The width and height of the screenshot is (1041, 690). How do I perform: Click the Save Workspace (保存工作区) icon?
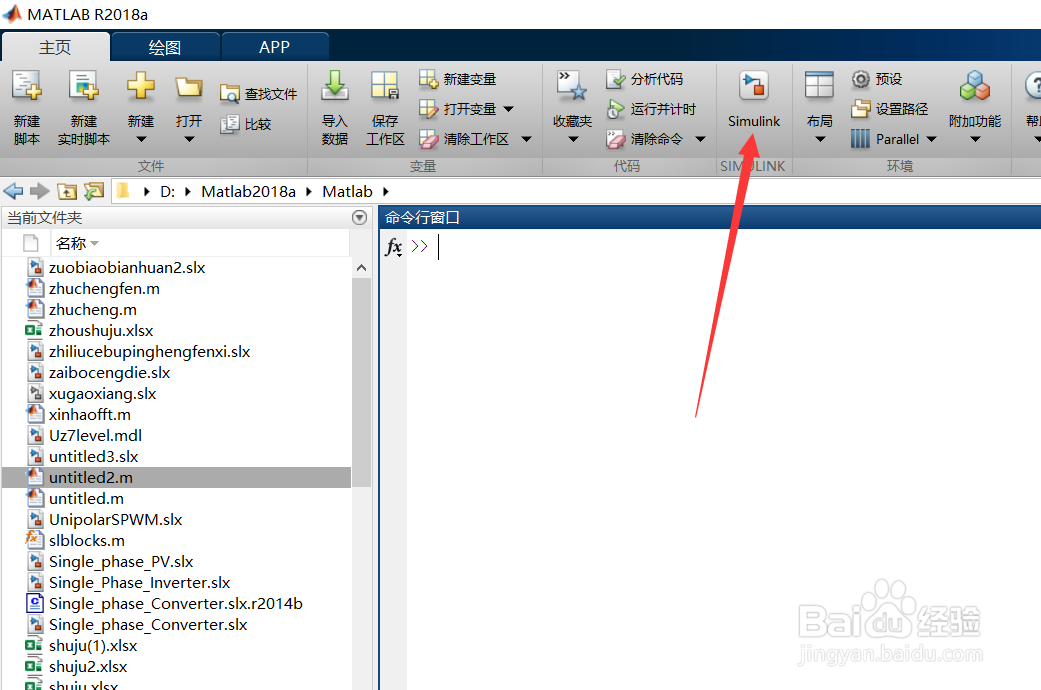[x=385, y=86]
